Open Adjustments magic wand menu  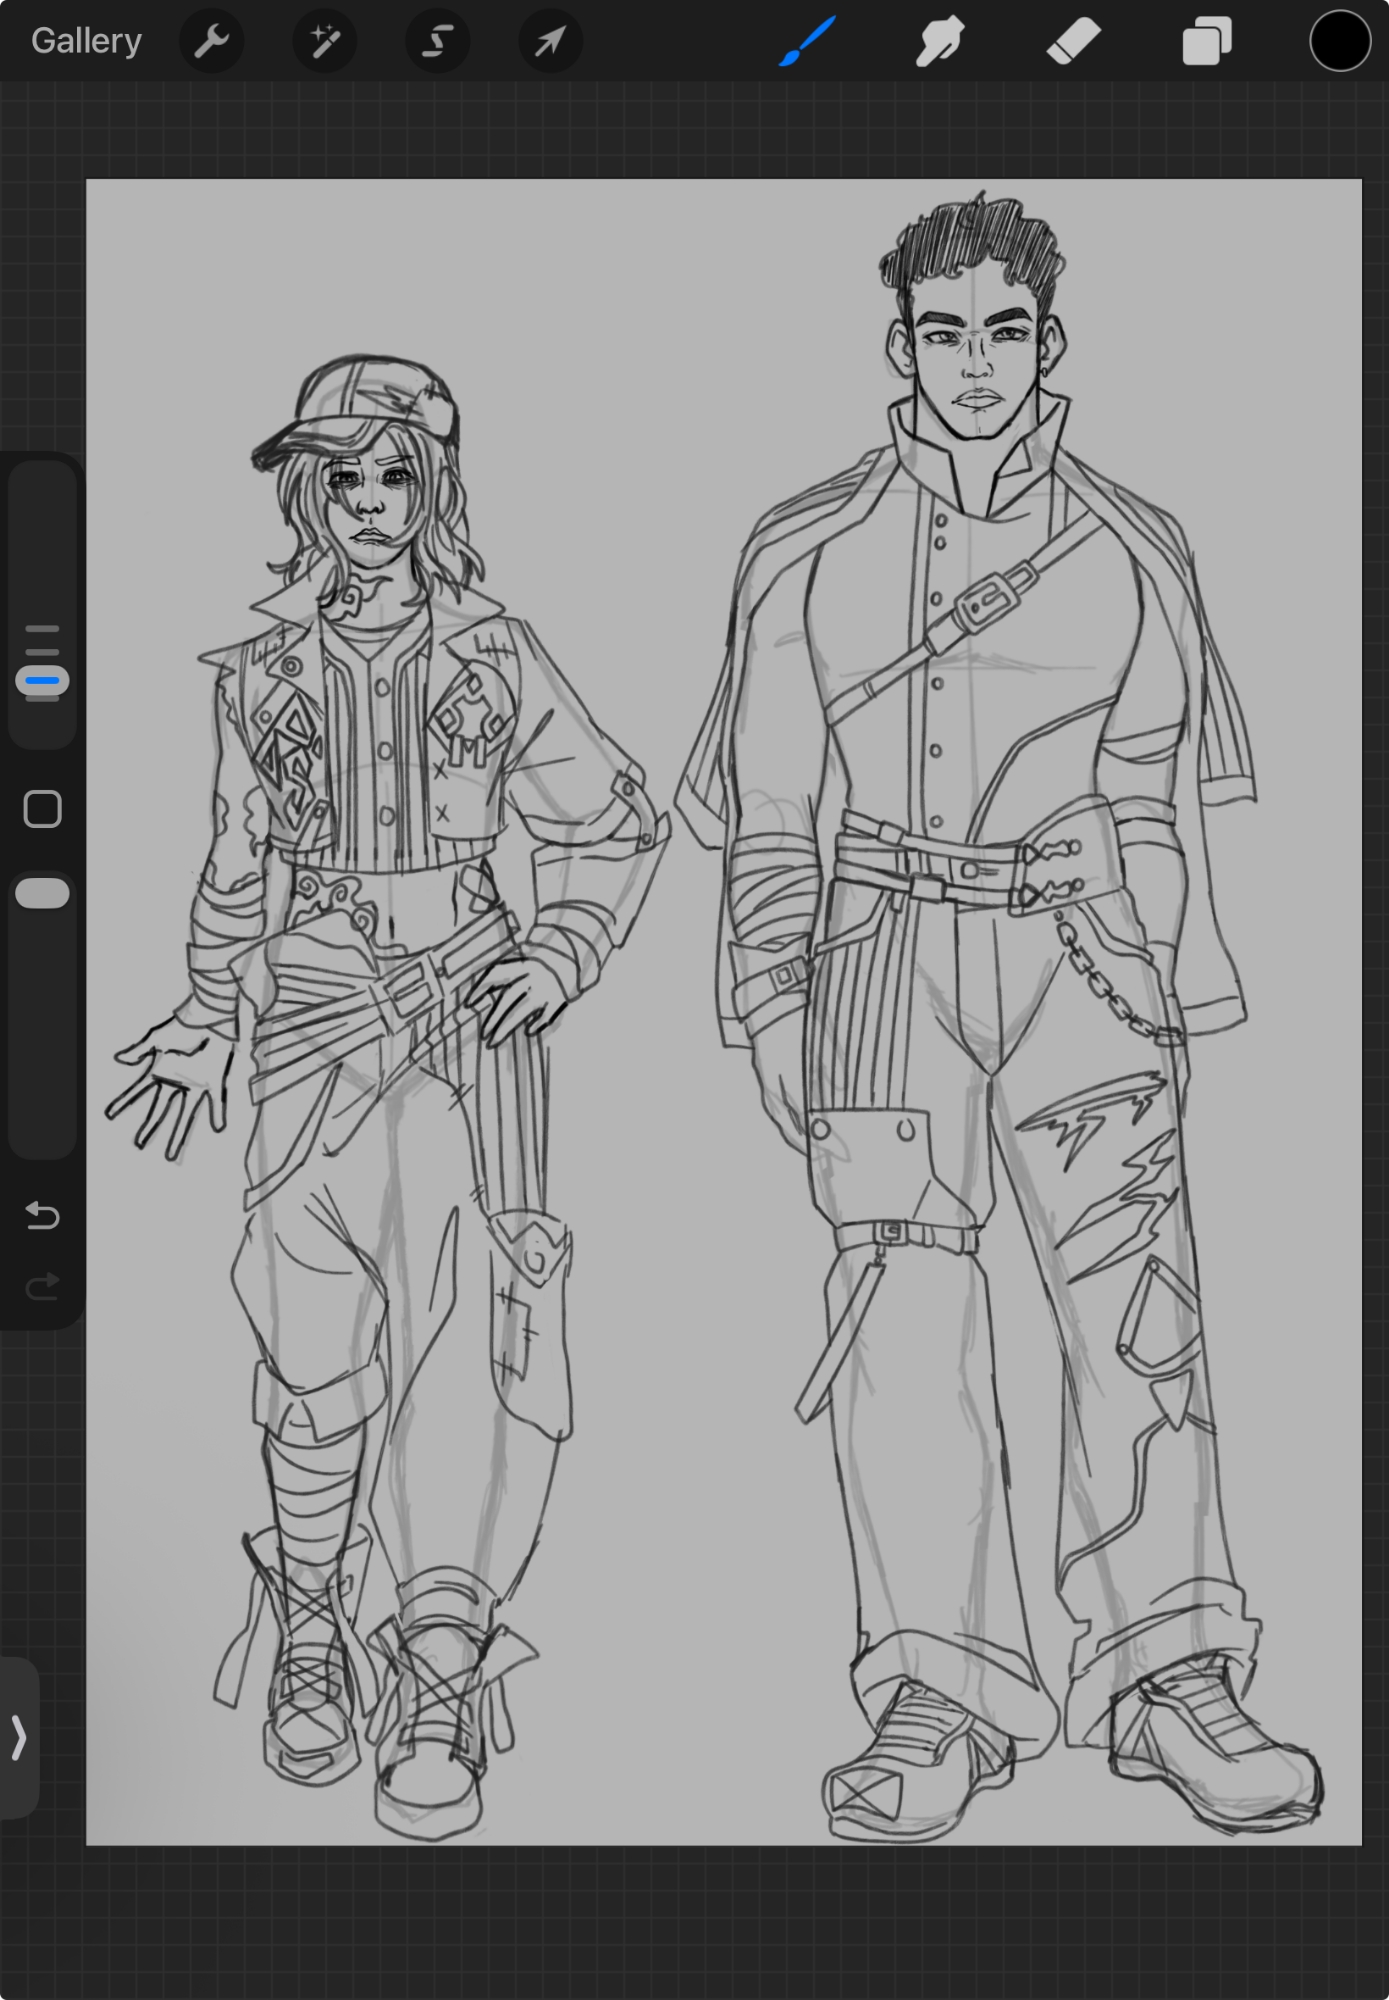[324, 41]
